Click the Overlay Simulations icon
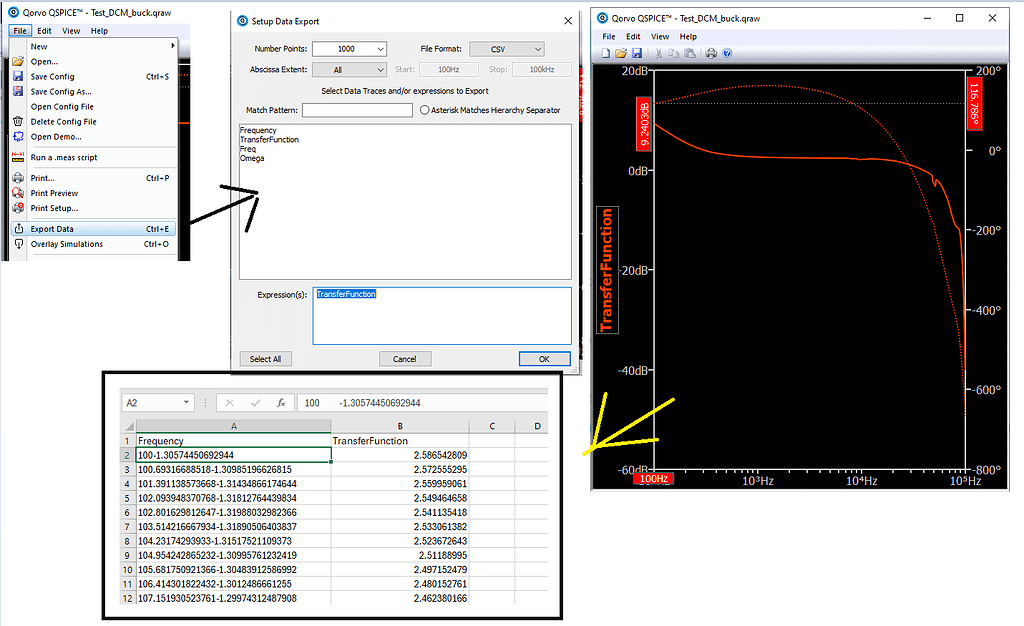The image size is (1024, 626). tap(18, 243)
